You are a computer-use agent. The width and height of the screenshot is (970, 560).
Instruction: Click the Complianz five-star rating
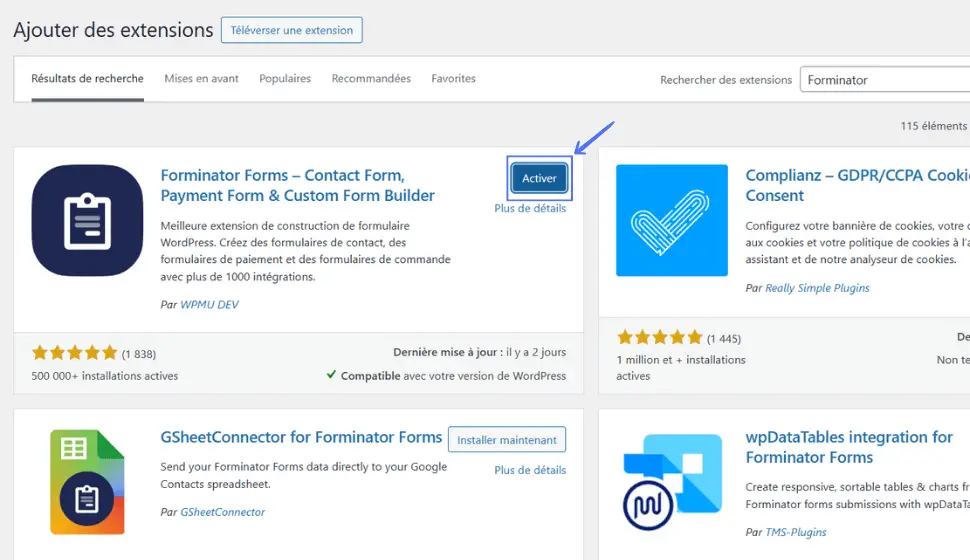pos(659,337)
